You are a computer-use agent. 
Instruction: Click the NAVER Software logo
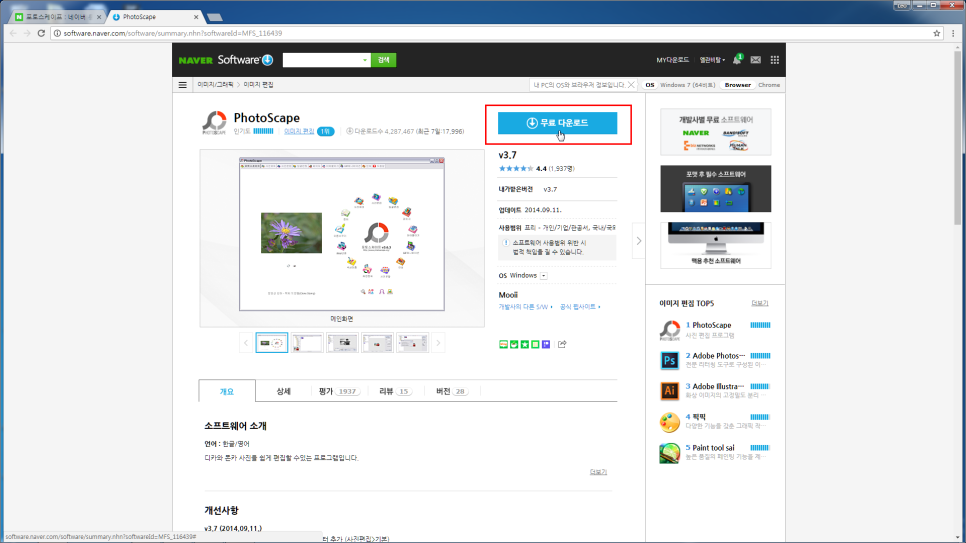coord(225,60)
